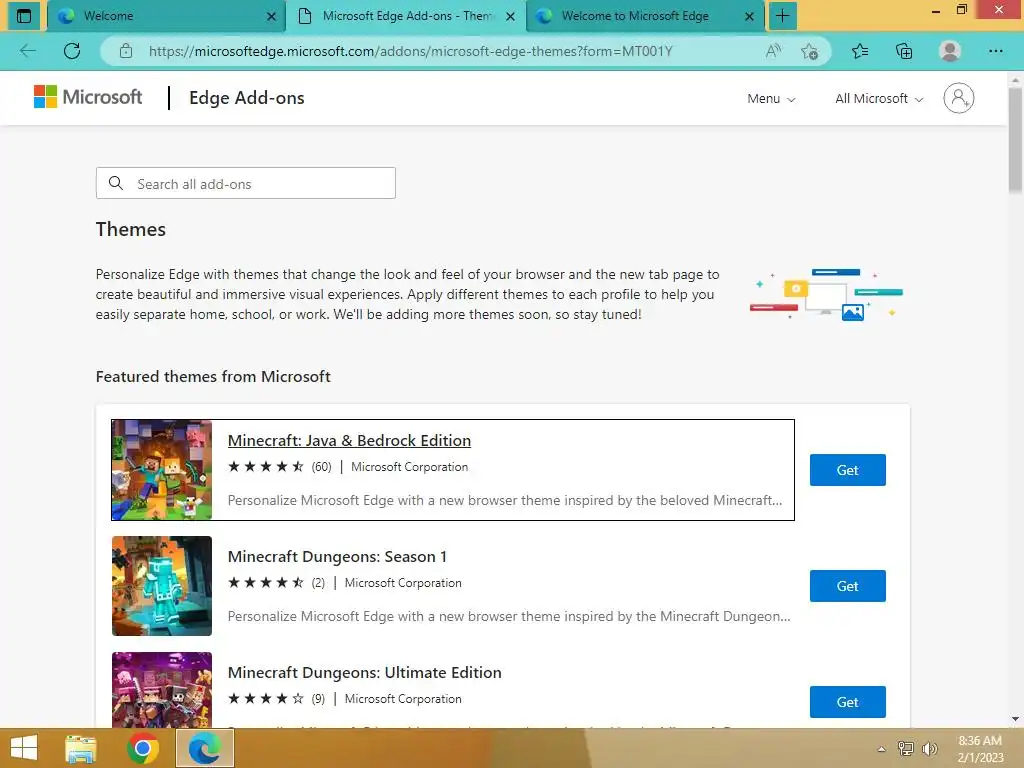Open Edge Settings and more ellipsis
This screenshot has height=768, width=1024.
click(x=995, y=51)
